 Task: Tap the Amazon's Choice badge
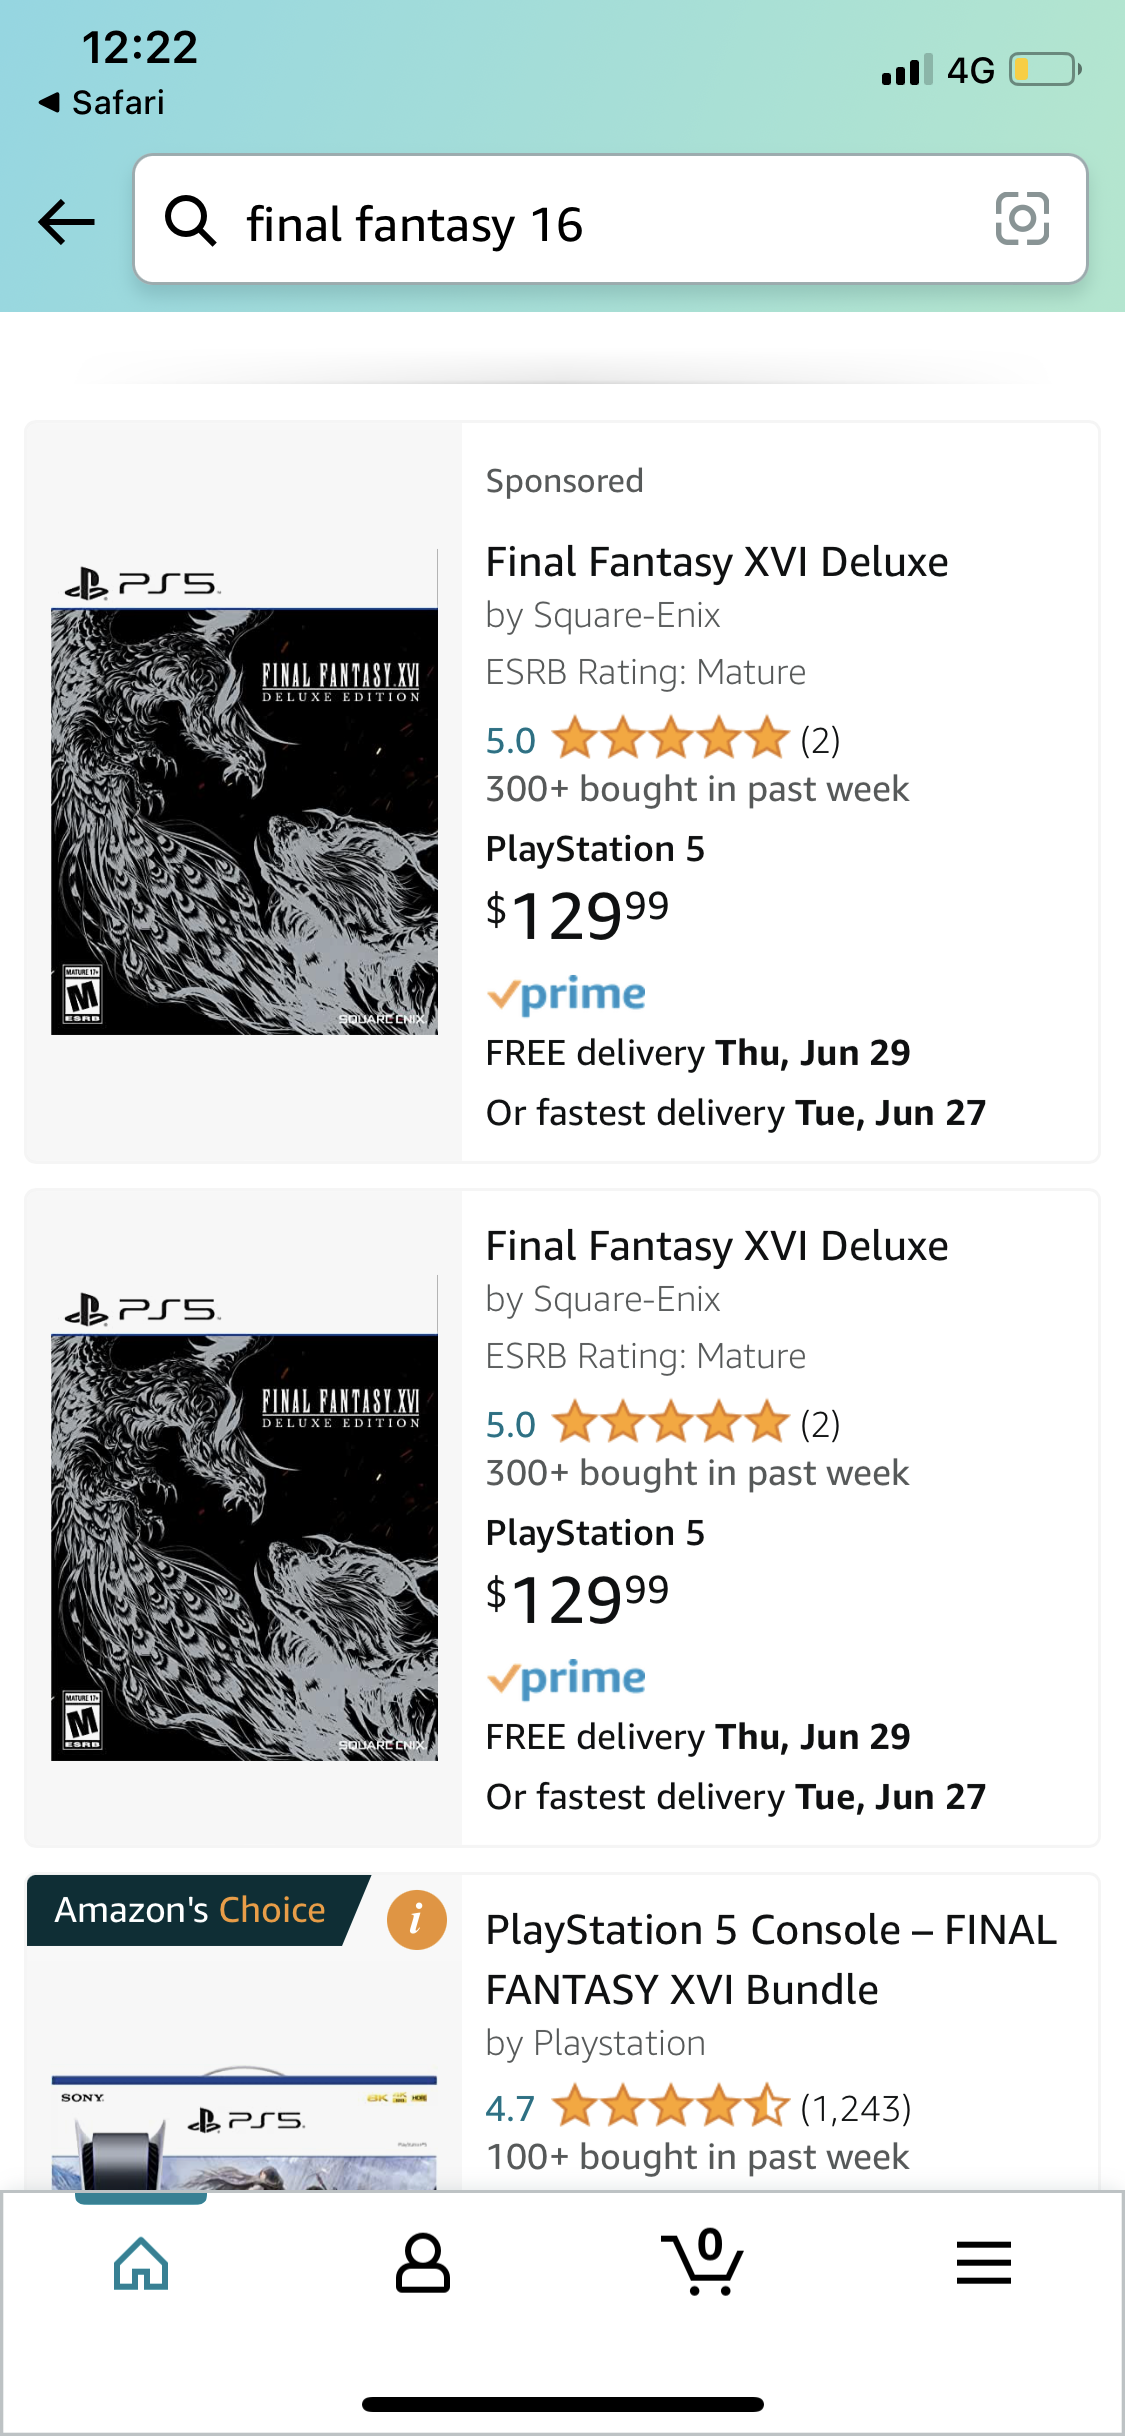[190, 1910]
